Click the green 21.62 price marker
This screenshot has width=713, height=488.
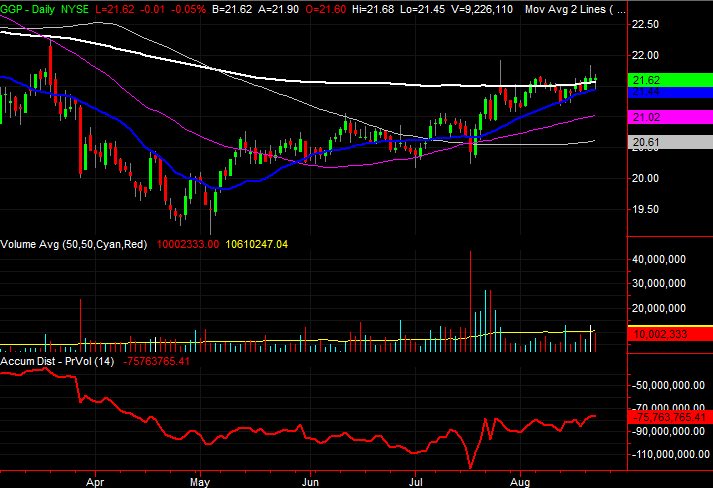(670, 80)
